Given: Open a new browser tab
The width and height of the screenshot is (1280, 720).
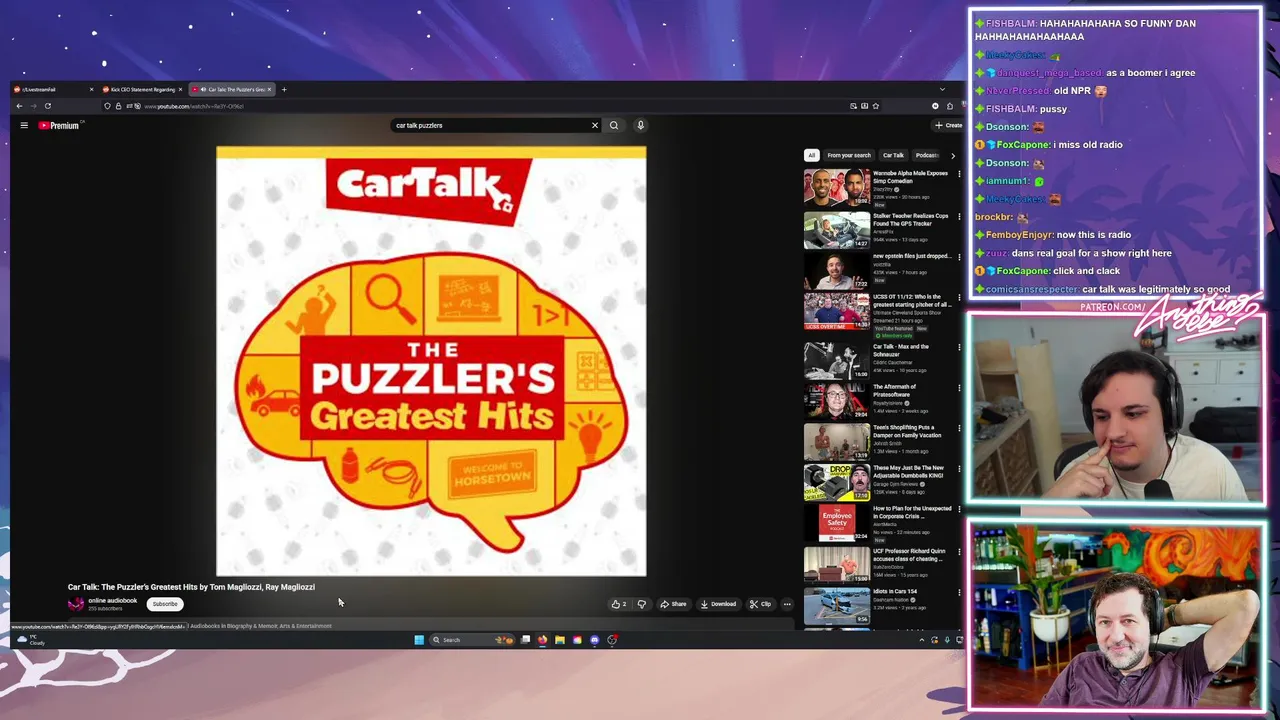Looking at the screenshot, I should tap(284, 90).
